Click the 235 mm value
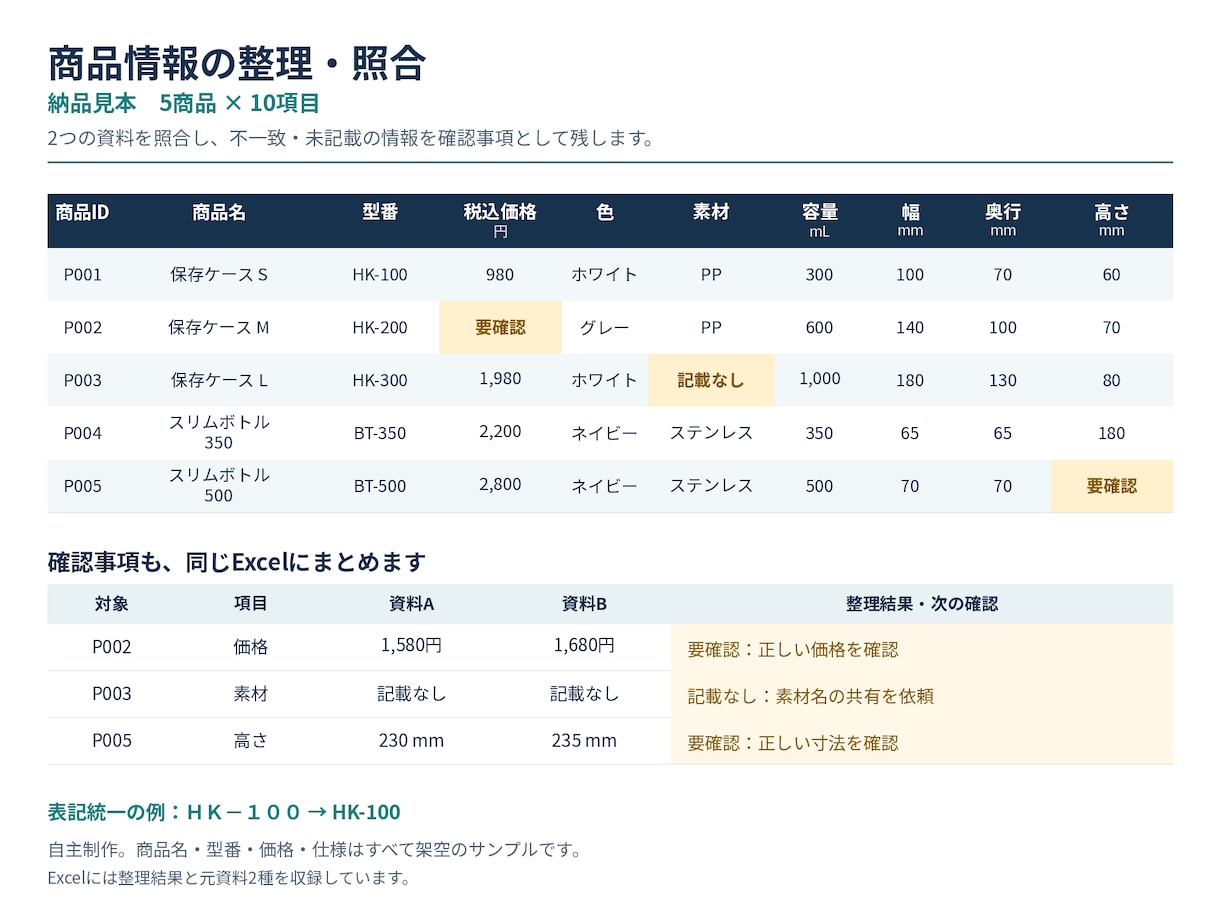 click(584, 741)
